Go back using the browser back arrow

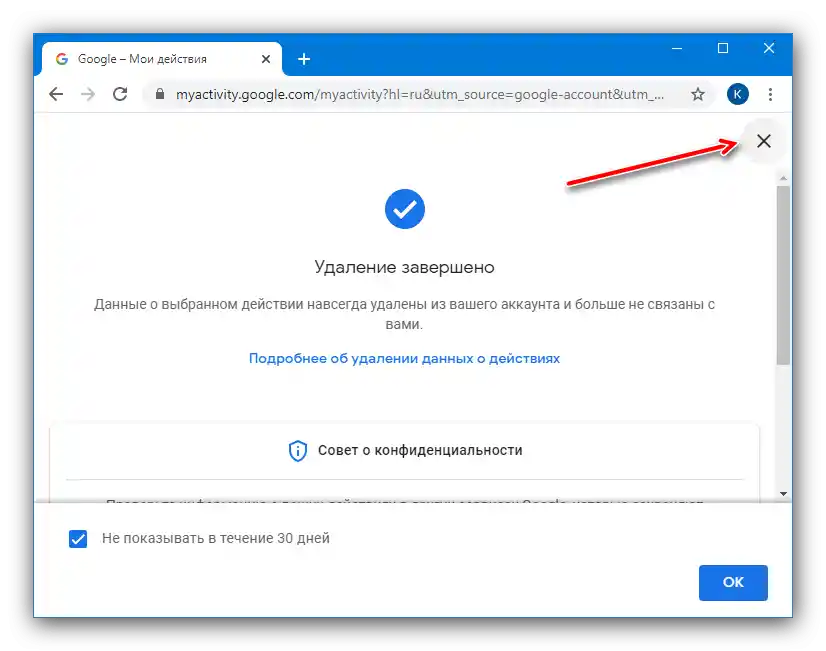pyautogui.click(x=56, y=94)
